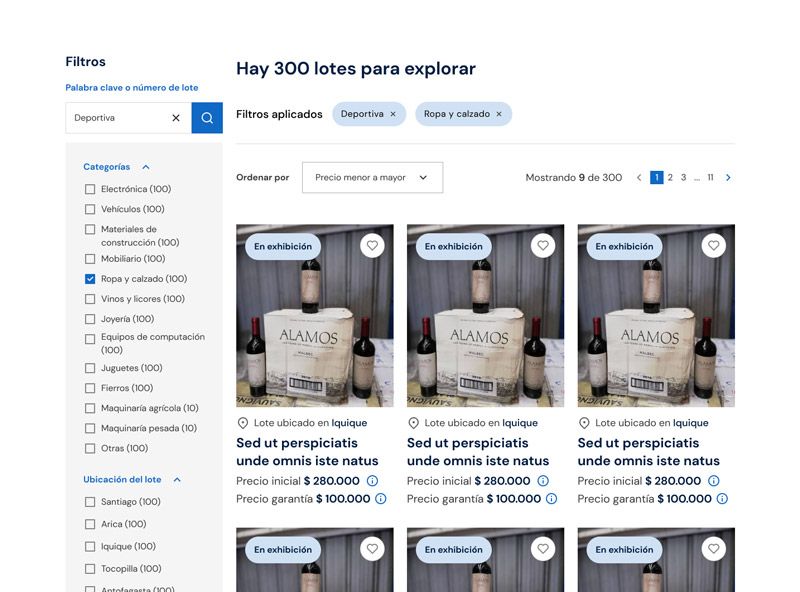Click En exhibición badge on first second-row lot

tap(283, 550)
